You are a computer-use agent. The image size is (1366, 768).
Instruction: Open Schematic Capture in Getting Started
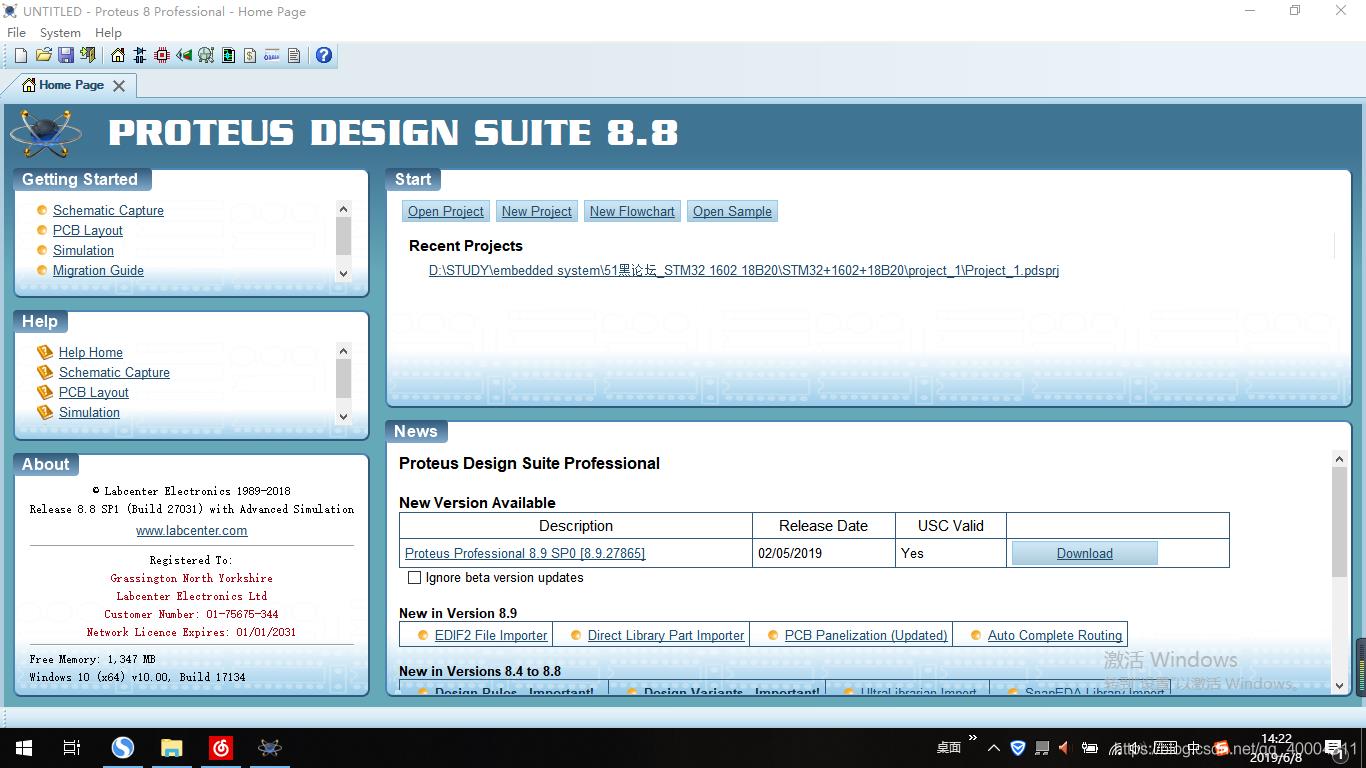[108, 210]
